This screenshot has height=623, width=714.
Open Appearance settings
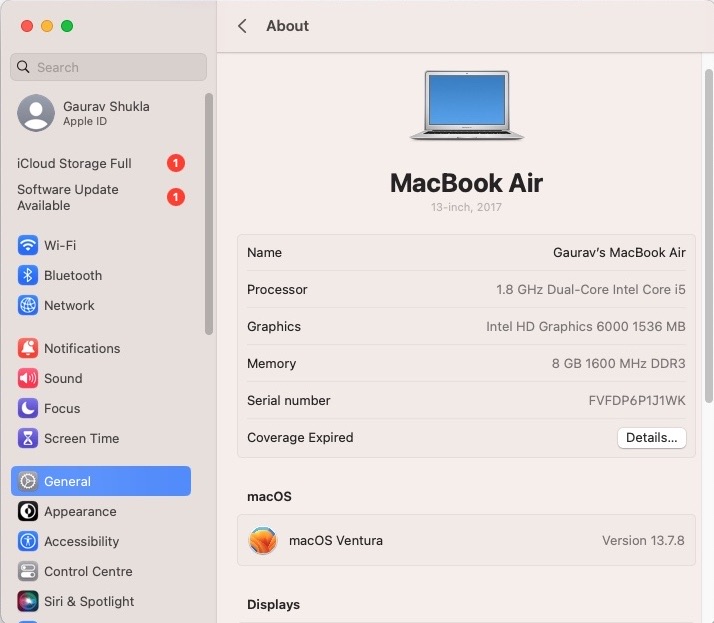101,511
